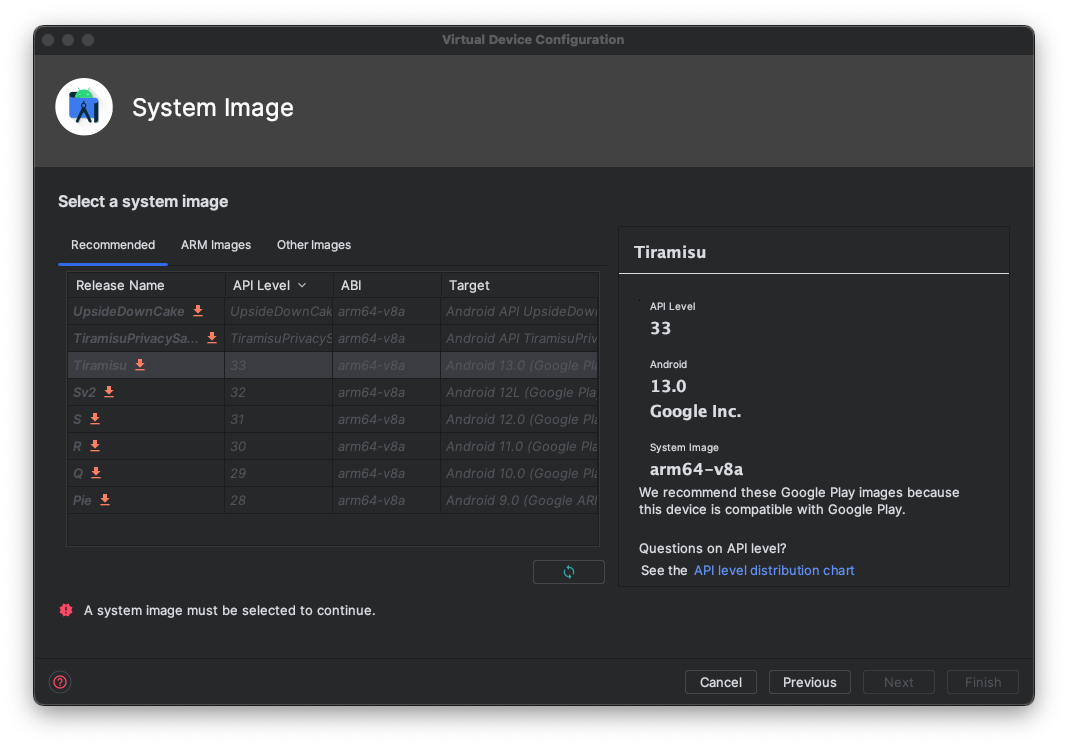The height and width of the screenshot is (747, 1068).
Task: Sort by API Level column dropdown
Action: click(x=301, y=286)
